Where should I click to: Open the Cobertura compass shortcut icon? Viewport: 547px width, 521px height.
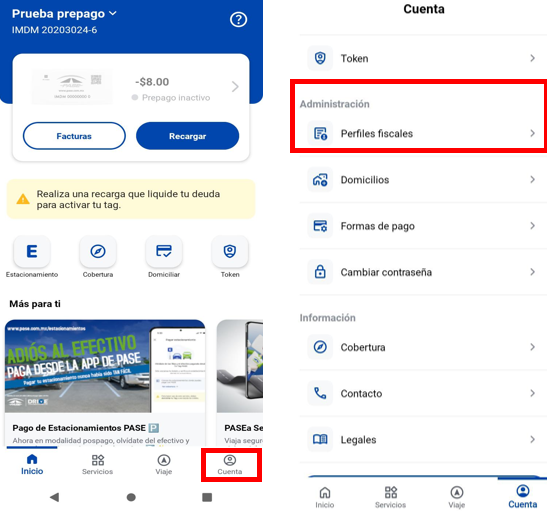98,251
